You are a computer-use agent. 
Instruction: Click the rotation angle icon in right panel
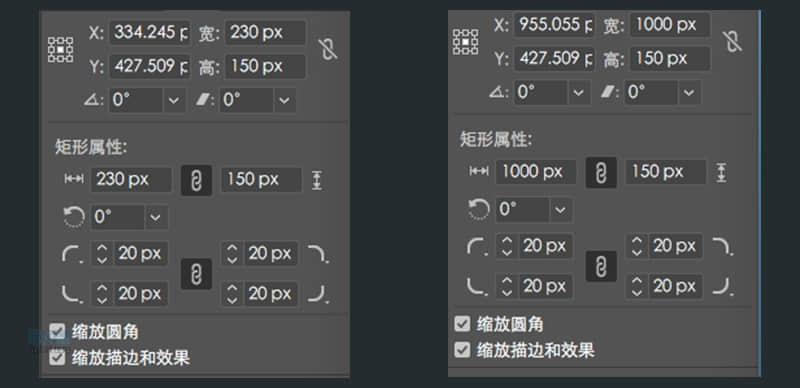tap(497, 93)
